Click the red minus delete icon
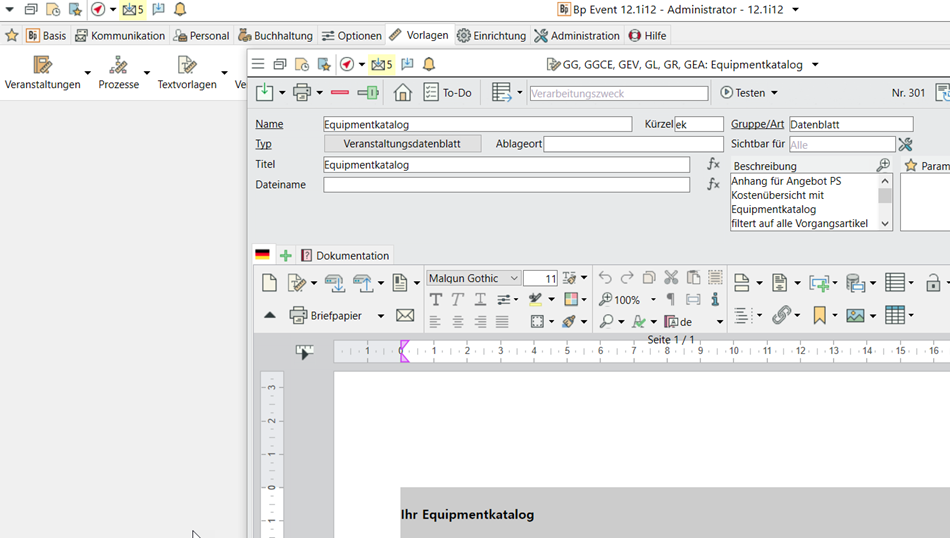 [340, 93]
